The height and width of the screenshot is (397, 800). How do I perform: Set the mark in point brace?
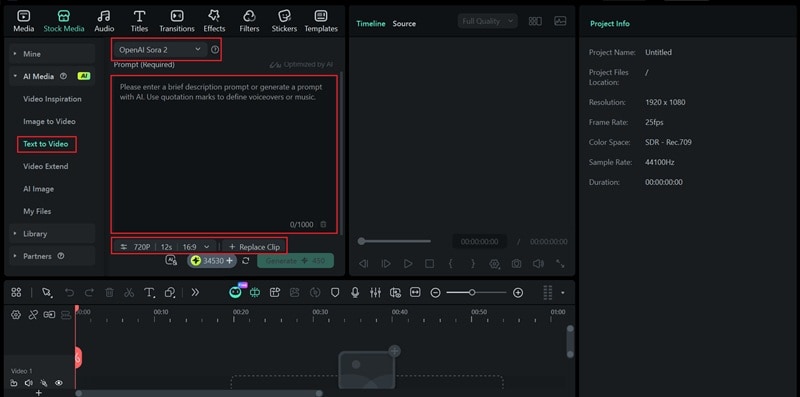click(451, 264)
